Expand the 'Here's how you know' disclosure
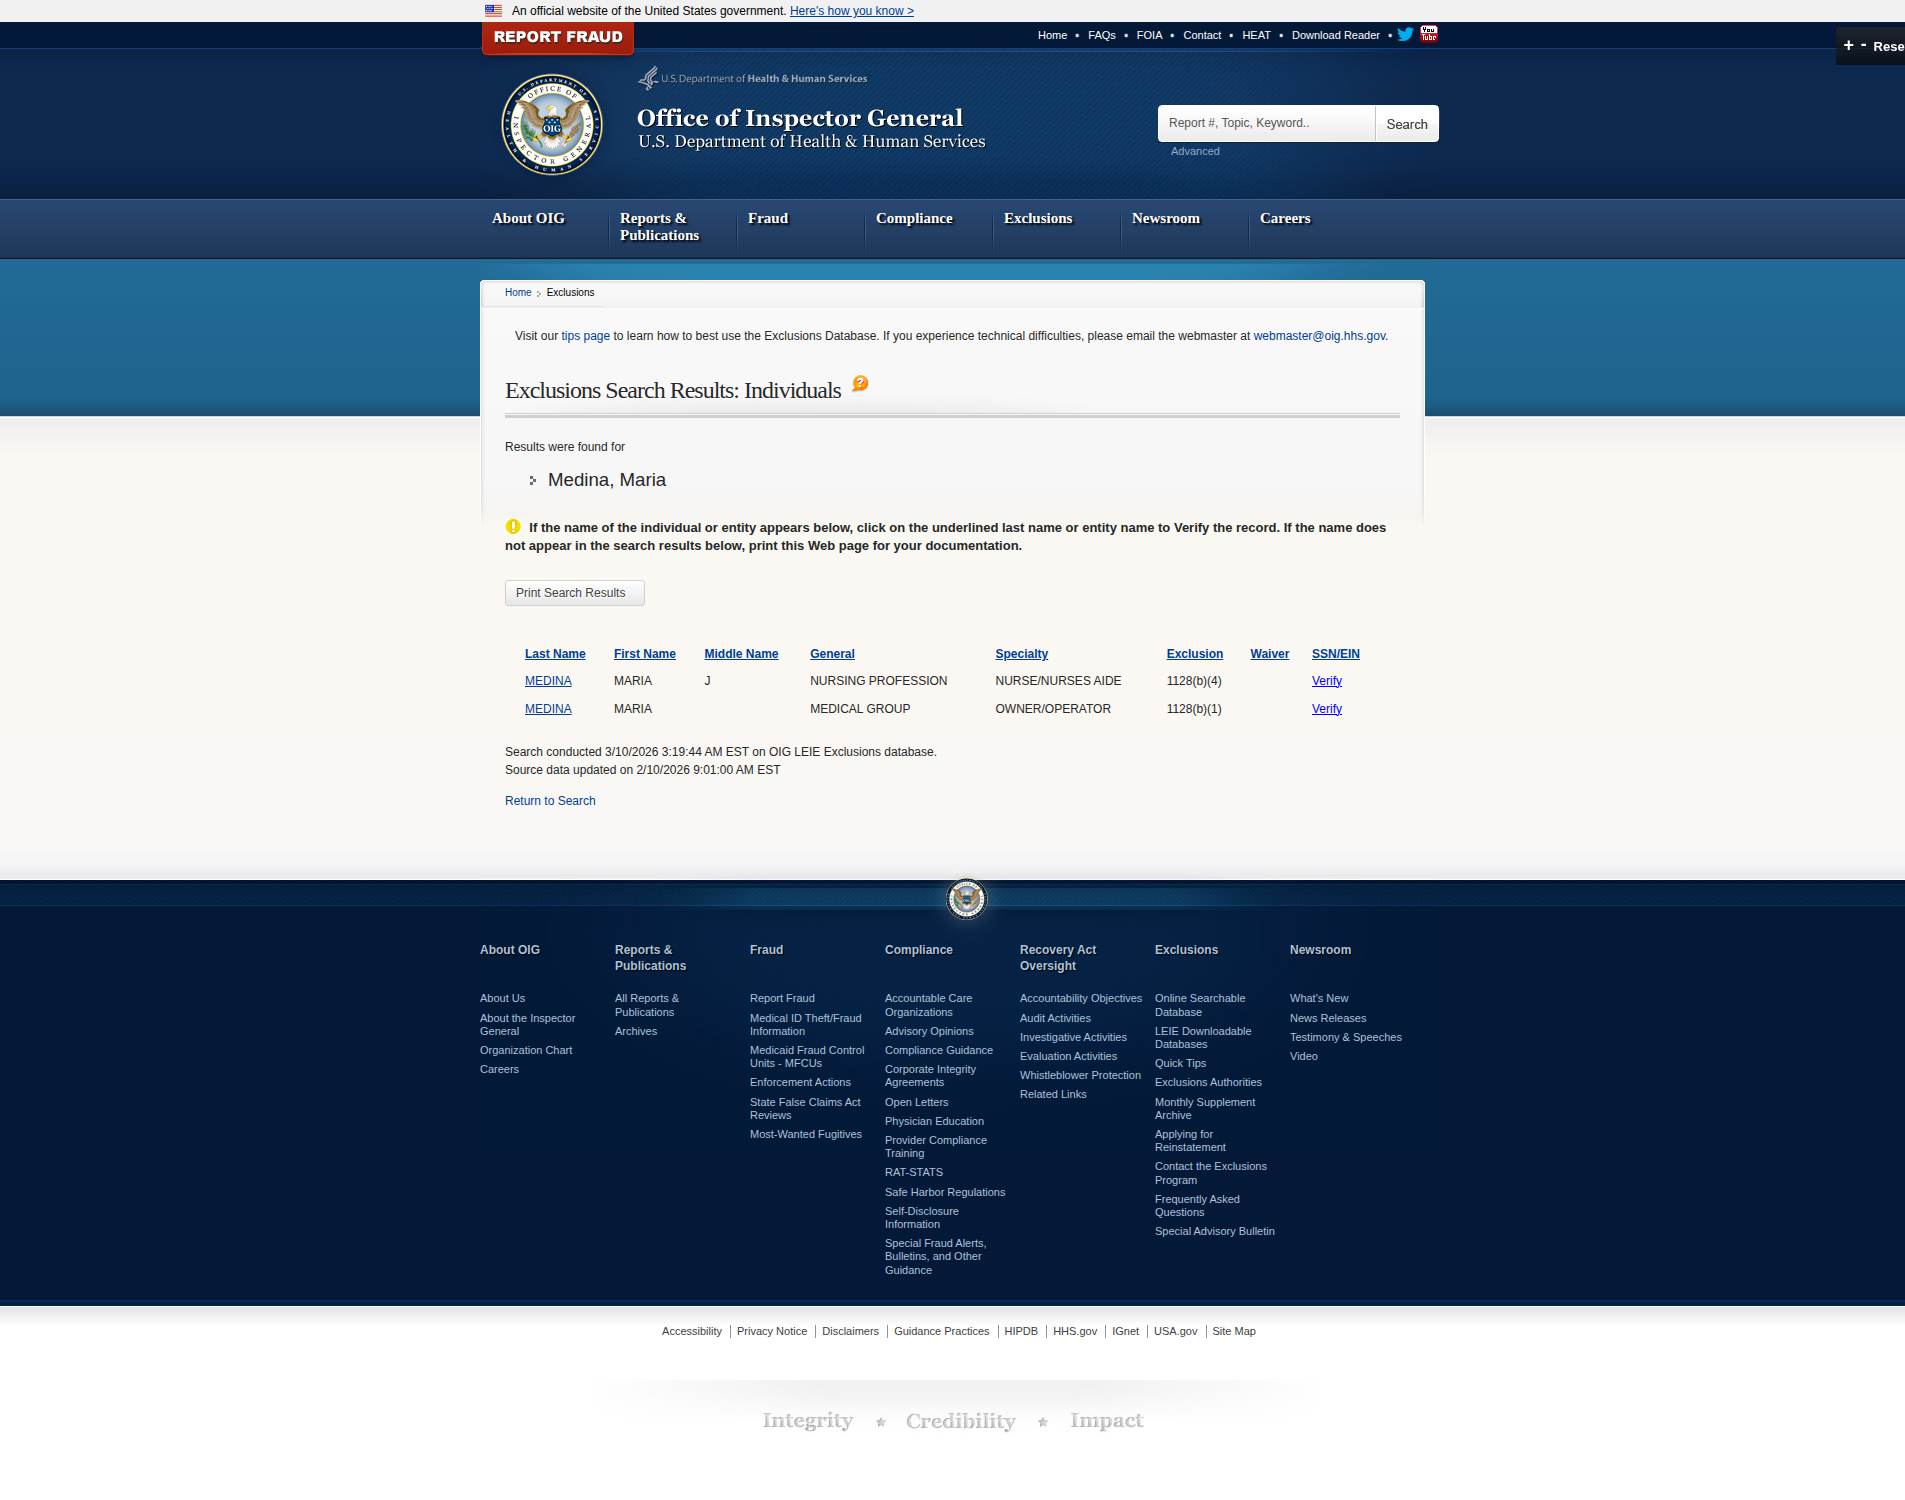The height and width of the screenshot is (1500, 1905). [x=851, y=11]
